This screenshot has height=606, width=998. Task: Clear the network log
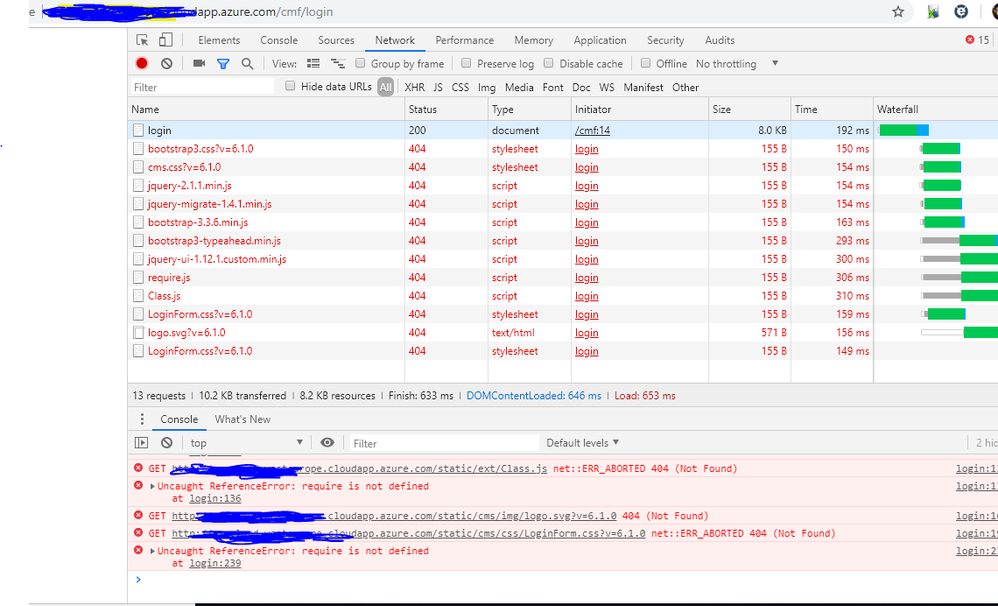click(166, 63)
